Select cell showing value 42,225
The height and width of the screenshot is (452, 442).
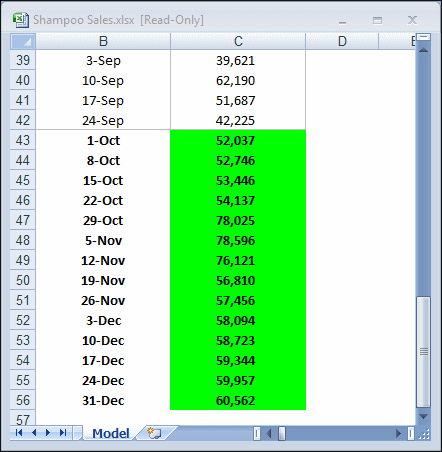[238, 120]
